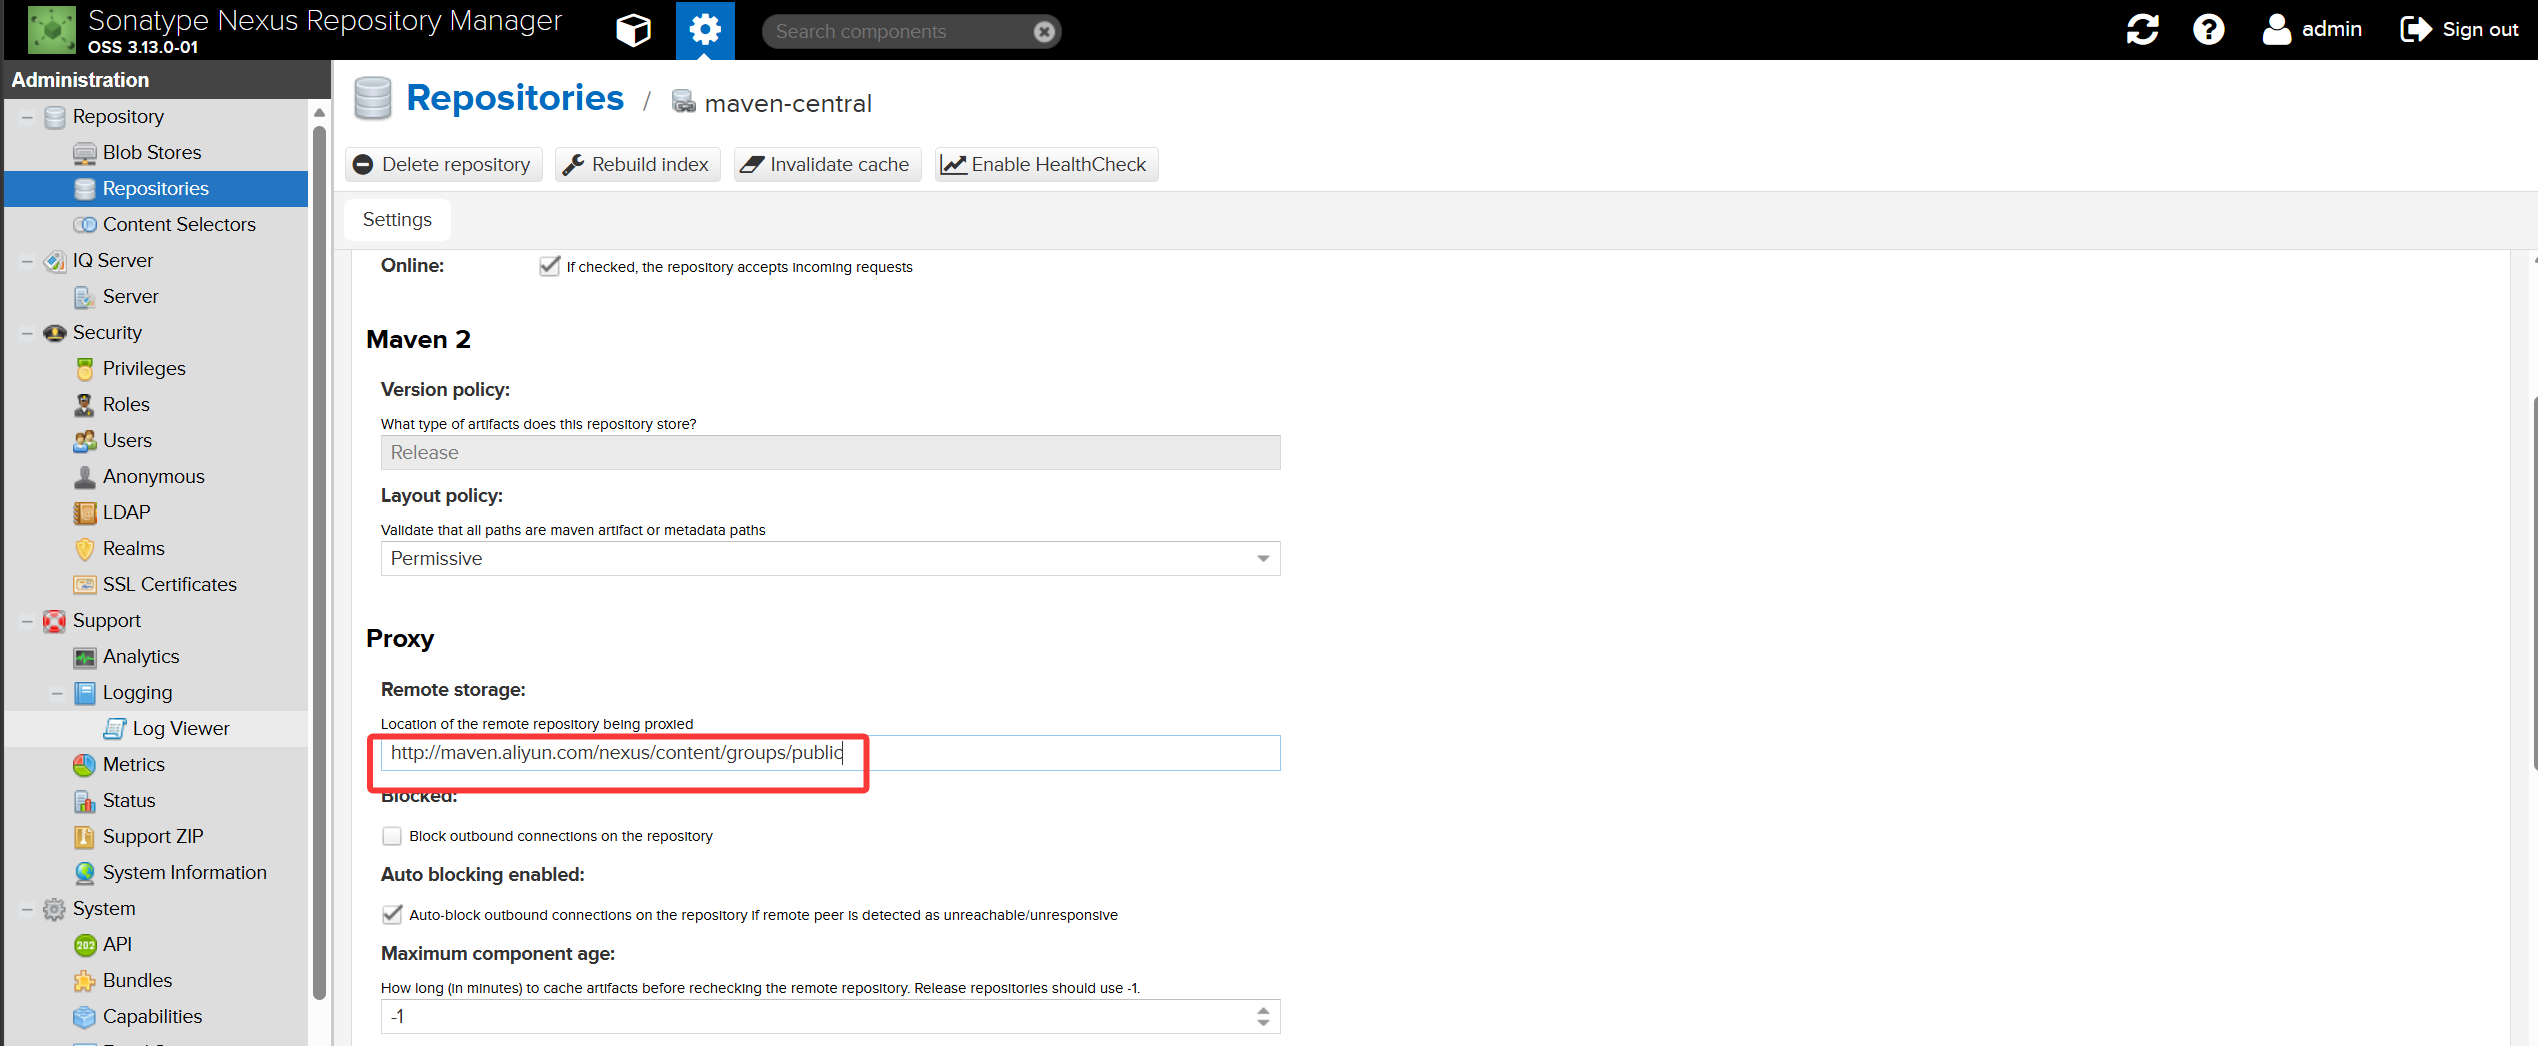Open Anonymous settings in sidebar
The height and width of the screenshot is (1046, 2538).
click(153, 476)
